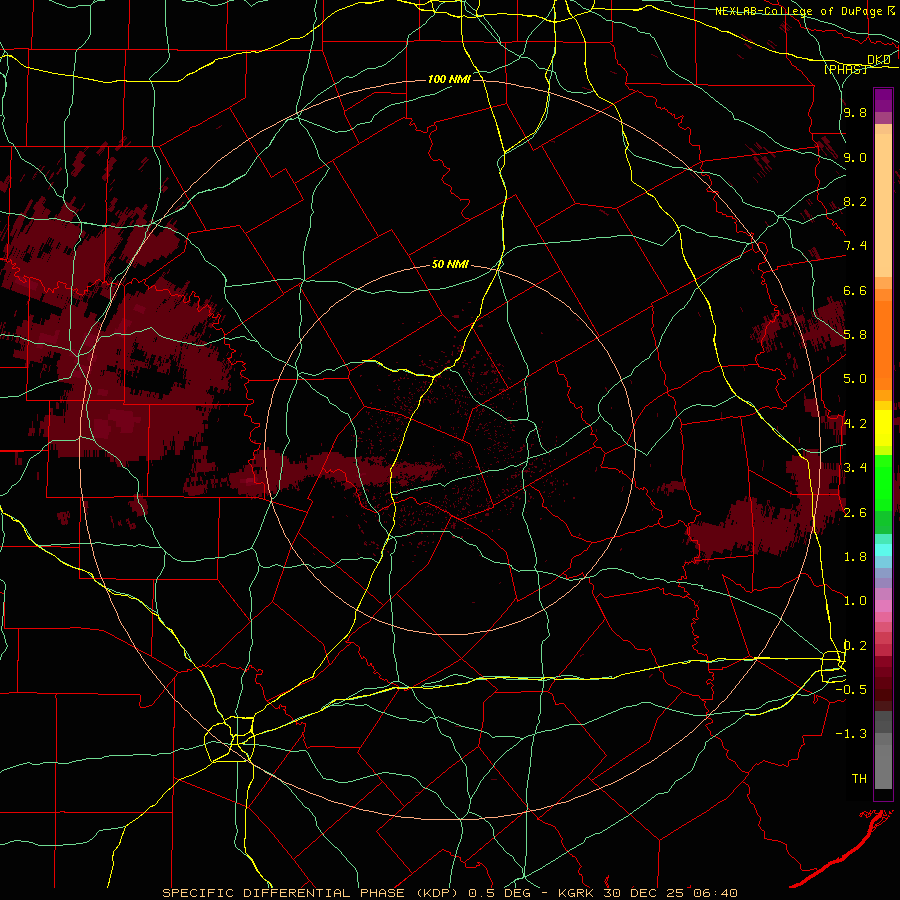The height and width of the screenshot is (900, 900).
Task: Click the TH label on the color scale
Action: click(859, 779)
